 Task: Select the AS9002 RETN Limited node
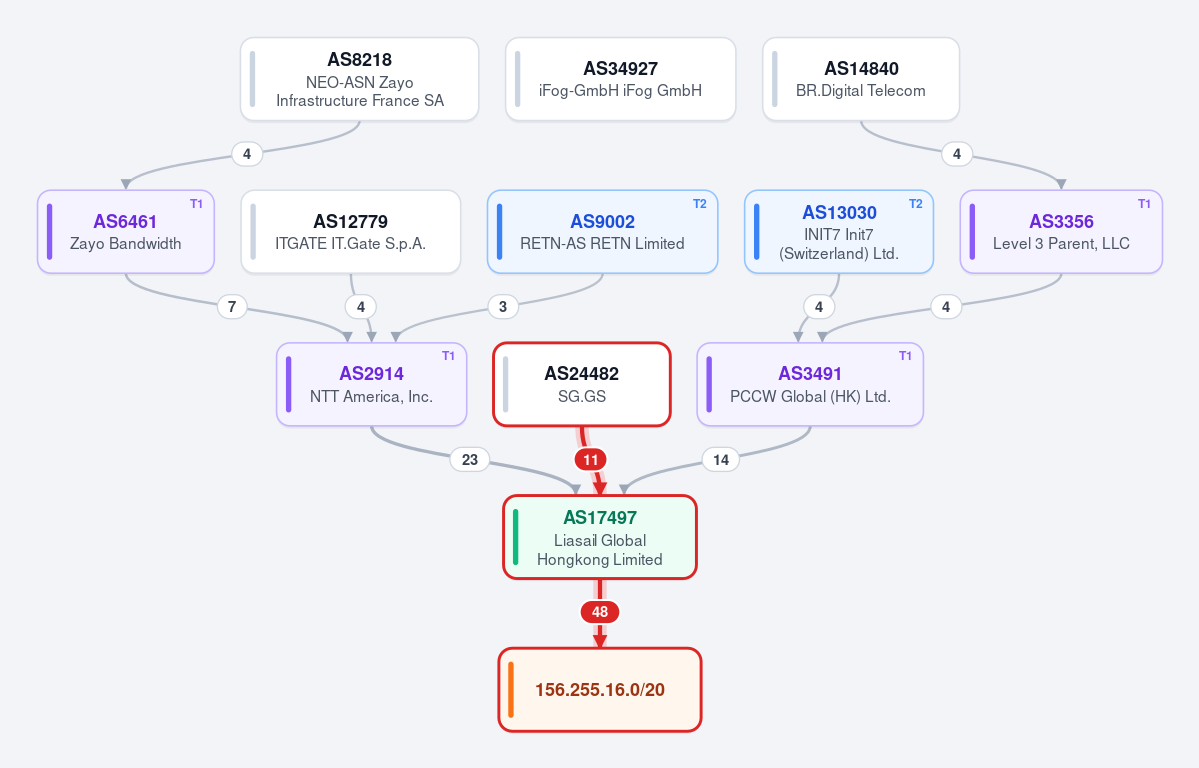603,232
